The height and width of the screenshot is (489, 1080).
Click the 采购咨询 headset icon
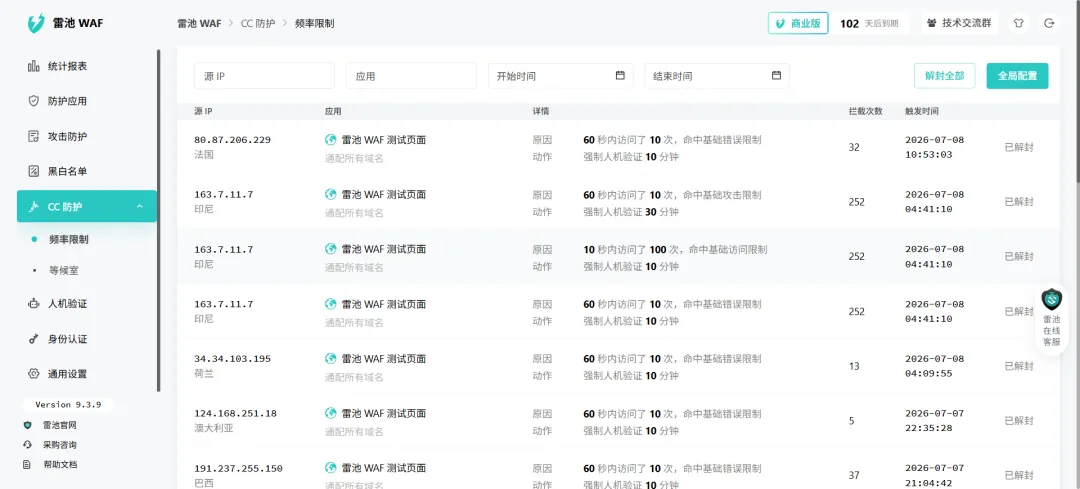28,445
